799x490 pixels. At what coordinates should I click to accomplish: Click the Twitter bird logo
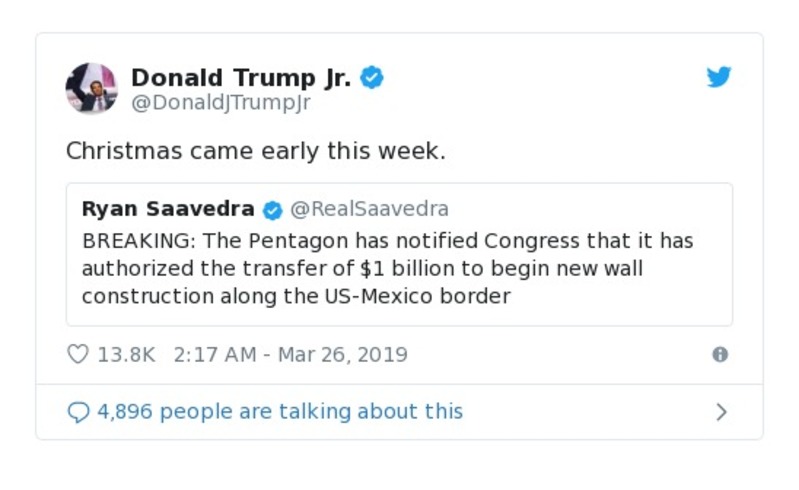tap(719, 78)
